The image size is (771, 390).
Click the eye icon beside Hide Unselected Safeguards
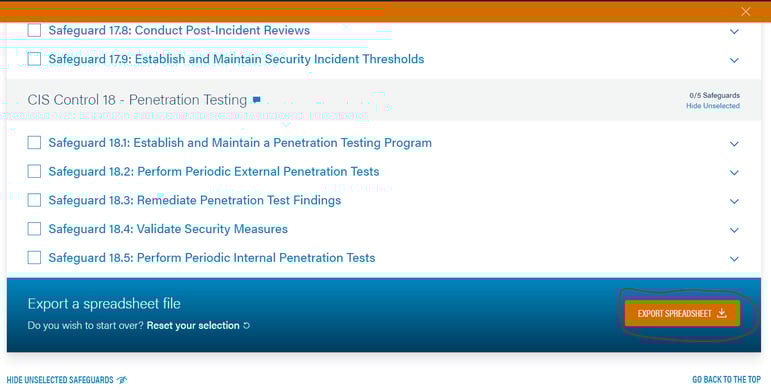pos(122,380)
